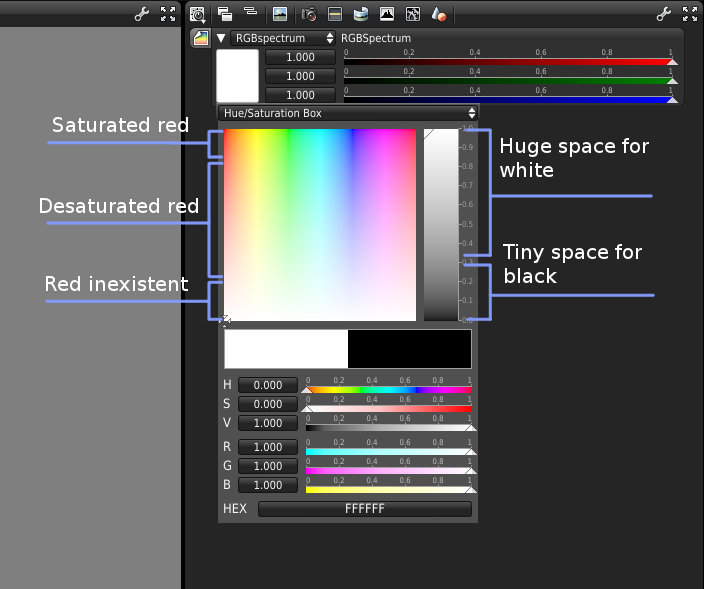
Task: Pick a color in the hue/saturation square
Action: tap(319, 225)
